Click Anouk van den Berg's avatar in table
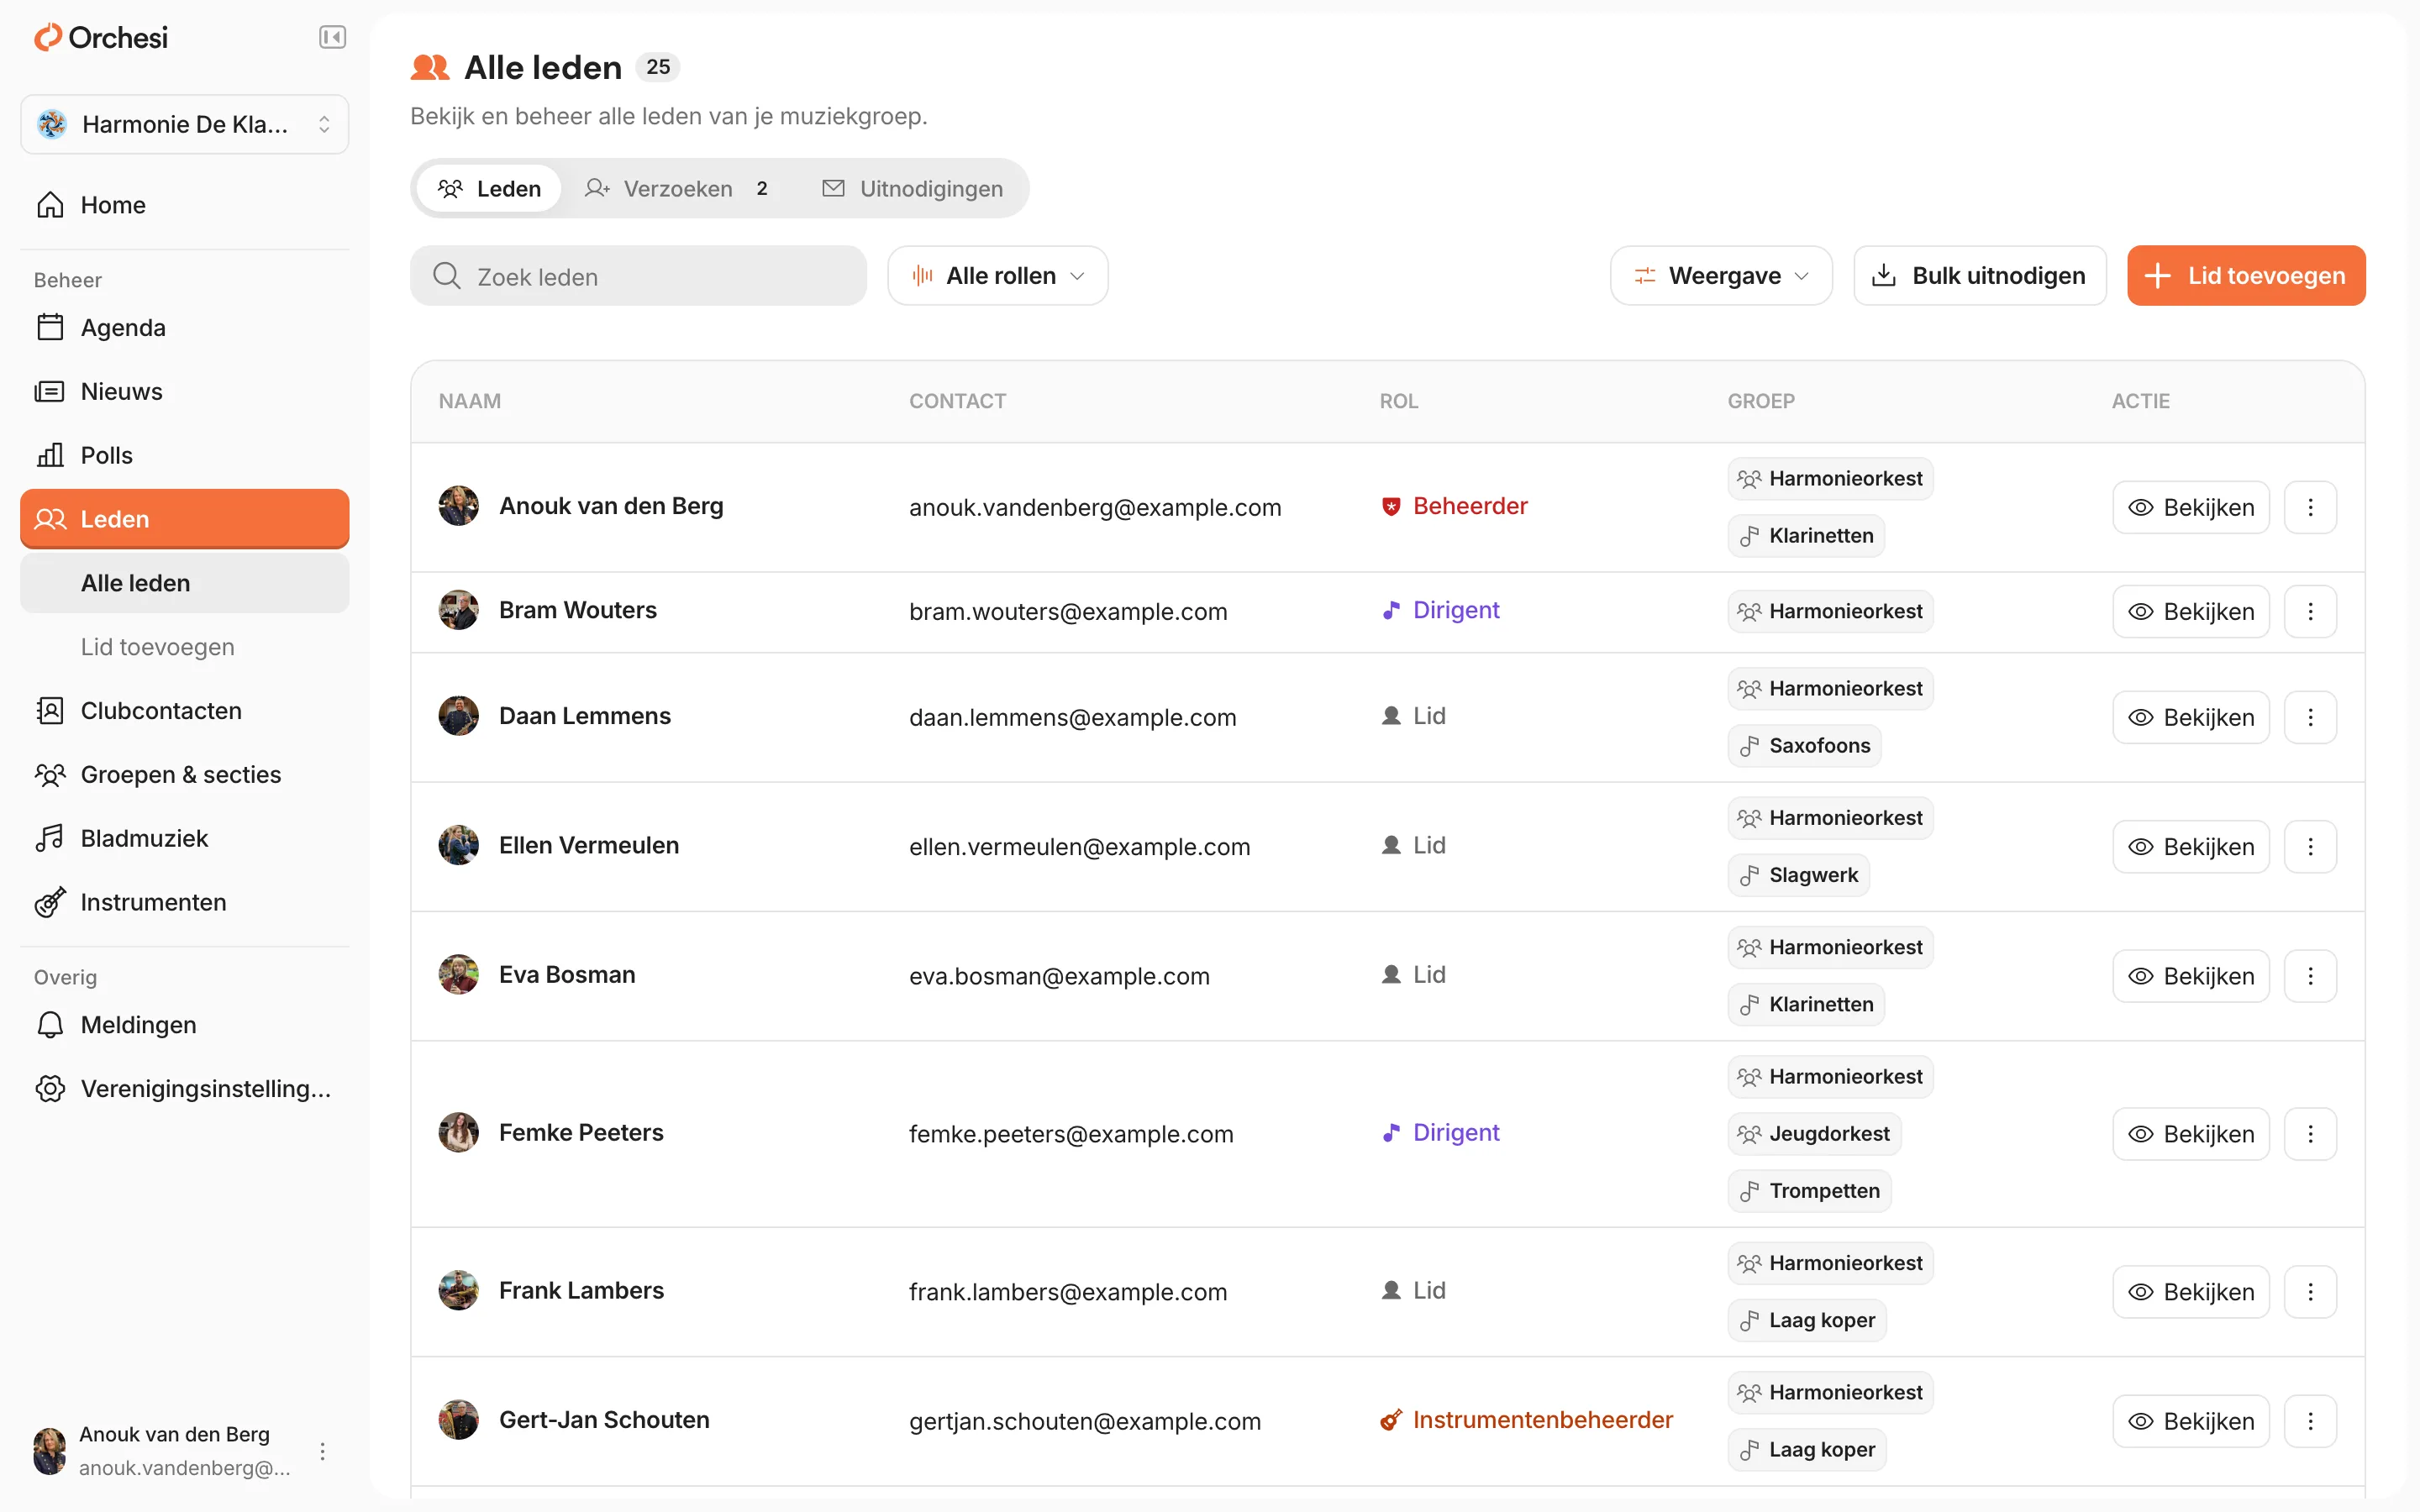Image resolution: width=2420 pixels, height=1512 pixels. [458, 506]
